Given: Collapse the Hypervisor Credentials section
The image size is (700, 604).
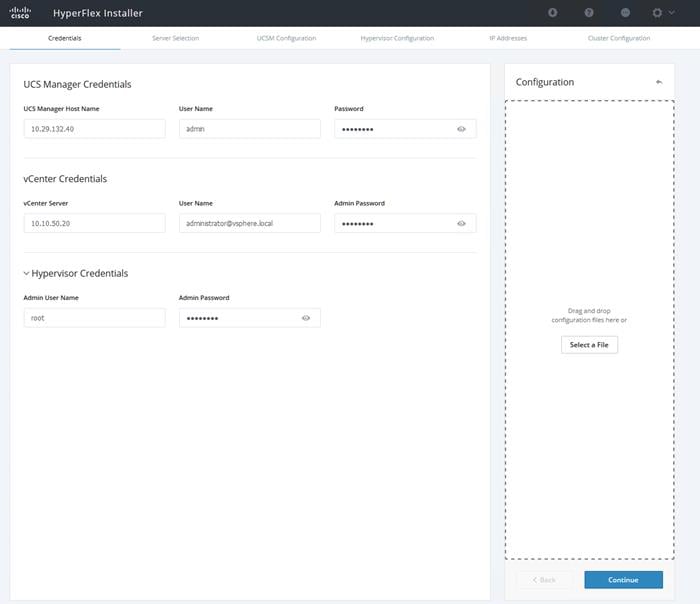Looking at the screenshot, I should pyautogui.click(x=26, y=273).
